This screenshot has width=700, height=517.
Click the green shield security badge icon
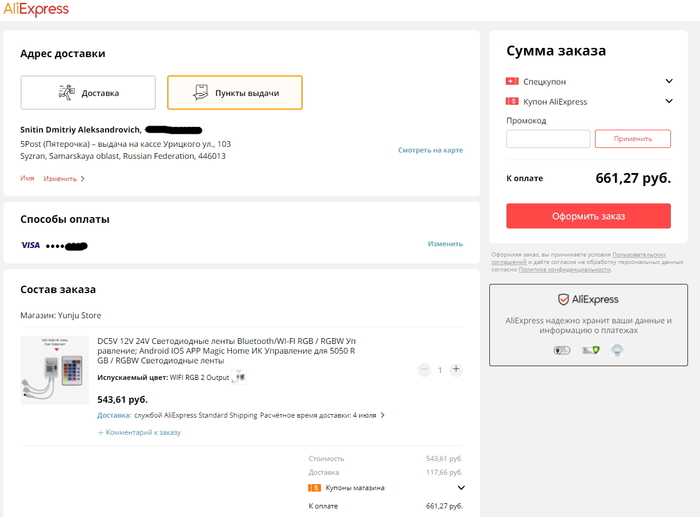(x=591, y=350)
